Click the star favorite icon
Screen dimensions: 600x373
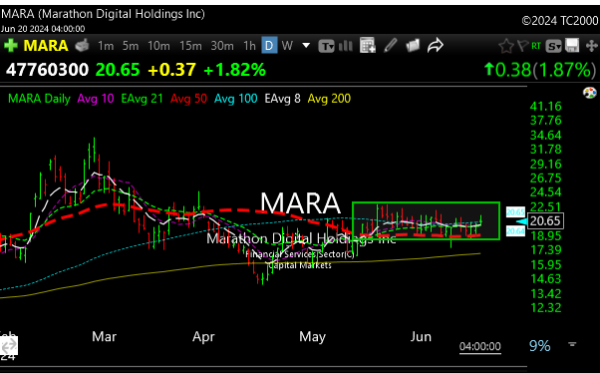pyautogui.click(x=506, y=46)
